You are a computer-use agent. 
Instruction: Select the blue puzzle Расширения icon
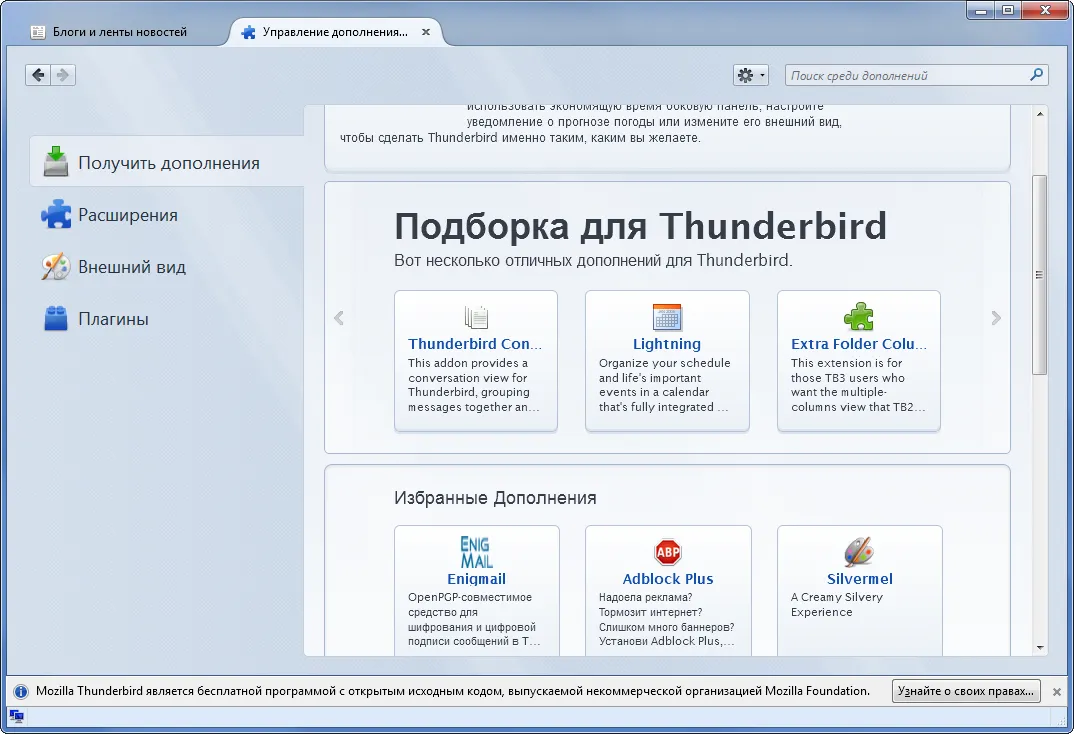click(55, 214)
